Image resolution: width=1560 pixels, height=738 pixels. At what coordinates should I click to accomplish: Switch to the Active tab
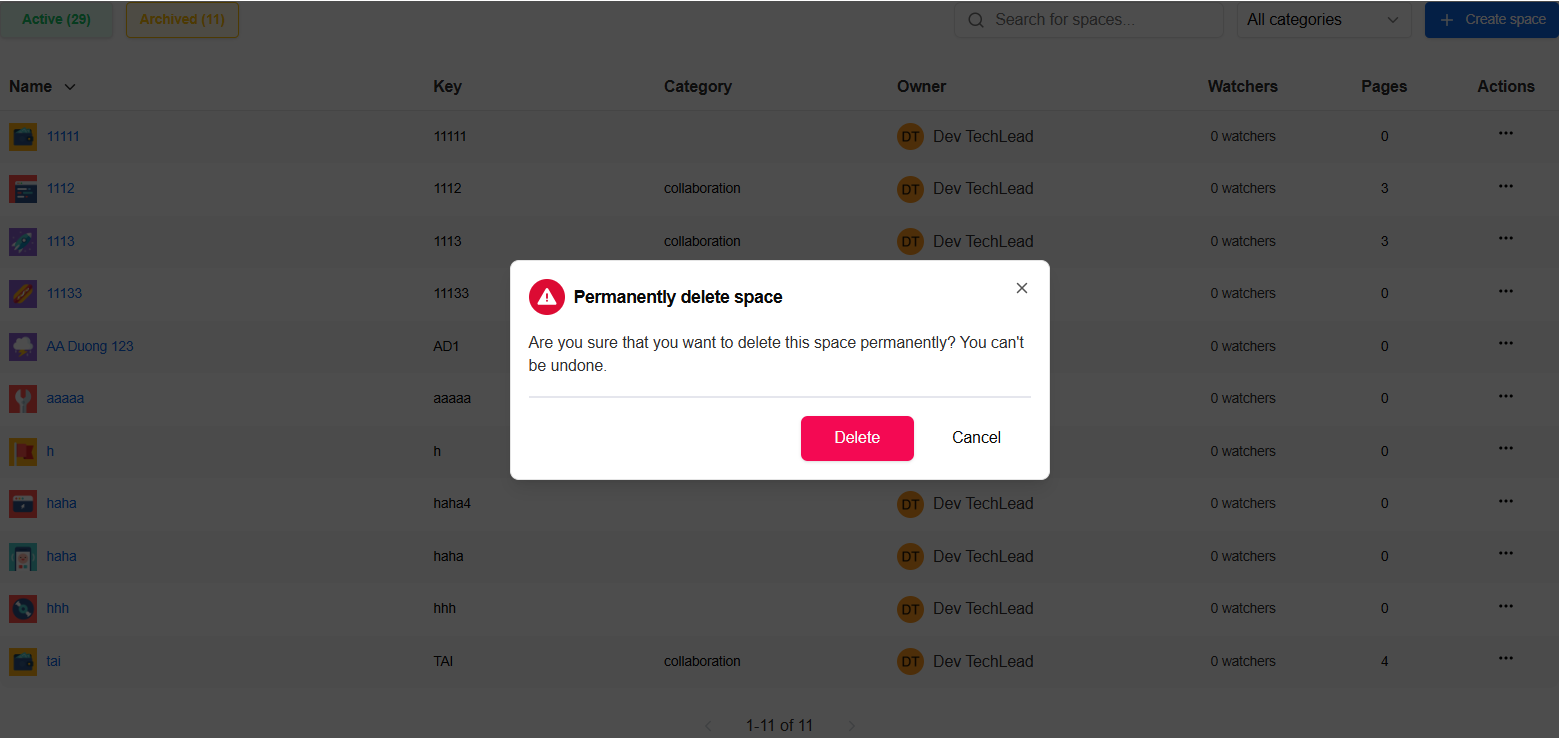pos(57,19)
